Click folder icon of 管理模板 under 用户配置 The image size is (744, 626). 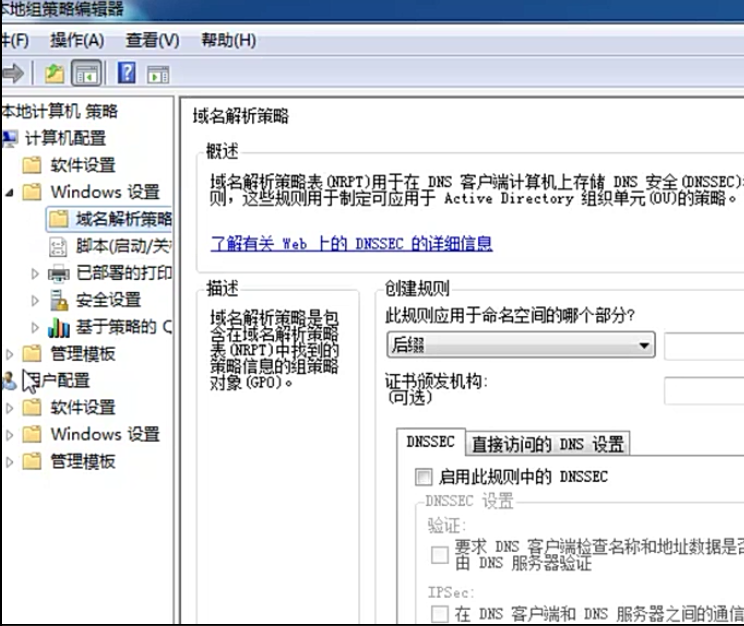(32, 461)
